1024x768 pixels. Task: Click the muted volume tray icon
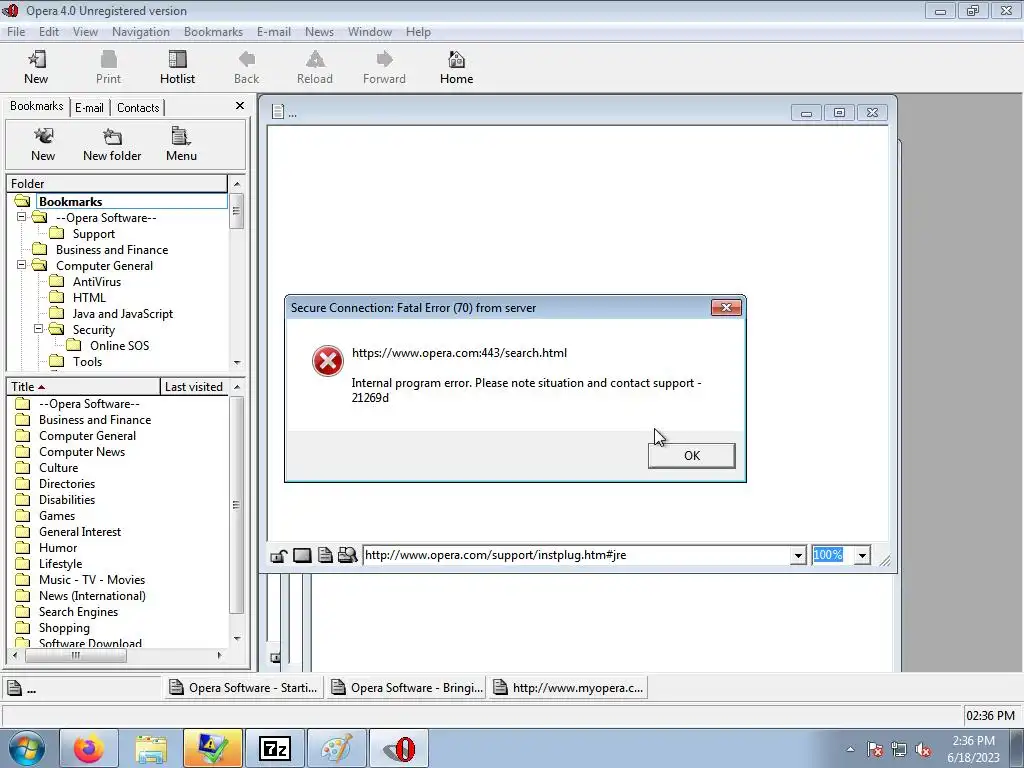click(923, 750)
